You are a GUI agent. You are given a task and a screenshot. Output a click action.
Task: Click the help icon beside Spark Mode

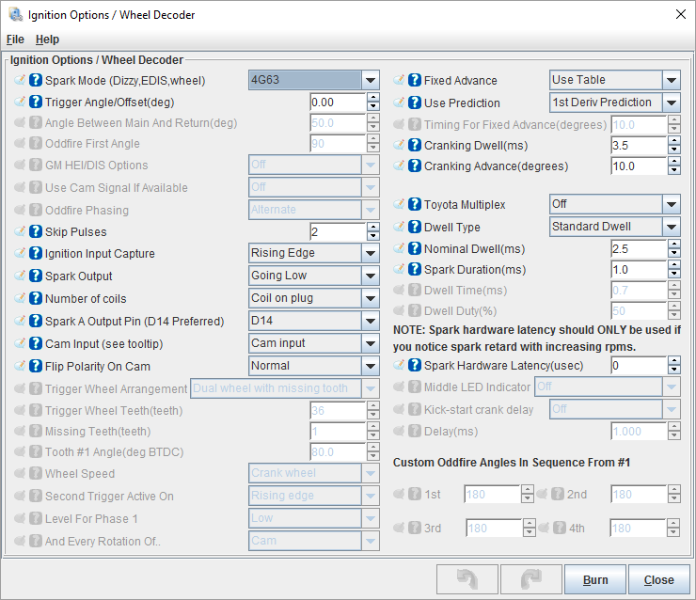point(36,80)
